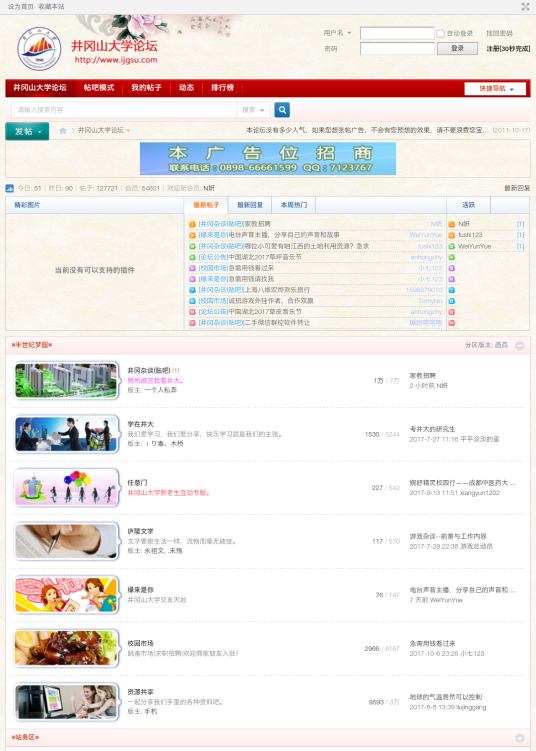The height and width of the screenshot is (751, 536).
Task: Collapse the 半世纪梦园 section with round icon
Action: click(520, 345)
